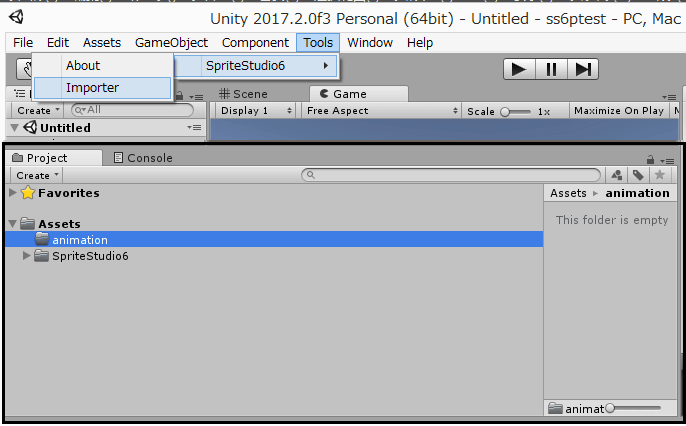
Task: Open the Edit menu
Action: tap(58, 42)
